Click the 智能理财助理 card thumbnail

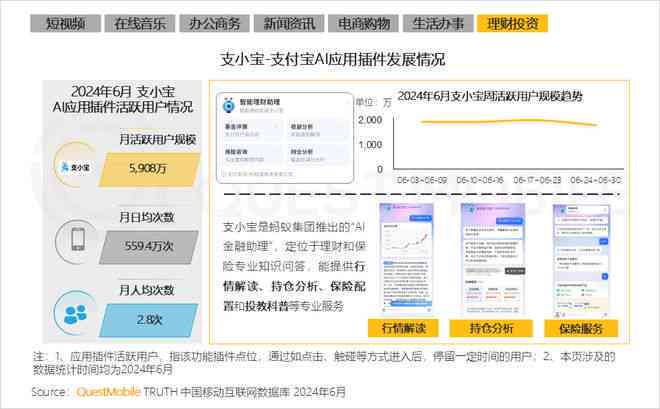pyautogui.click(x=285, y=138)
